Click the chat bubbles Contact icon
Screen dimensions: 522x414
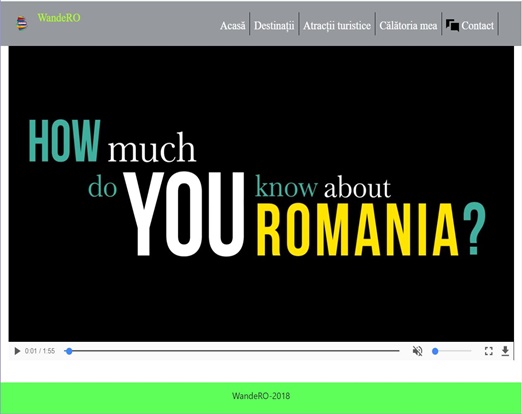pos(452,25)
